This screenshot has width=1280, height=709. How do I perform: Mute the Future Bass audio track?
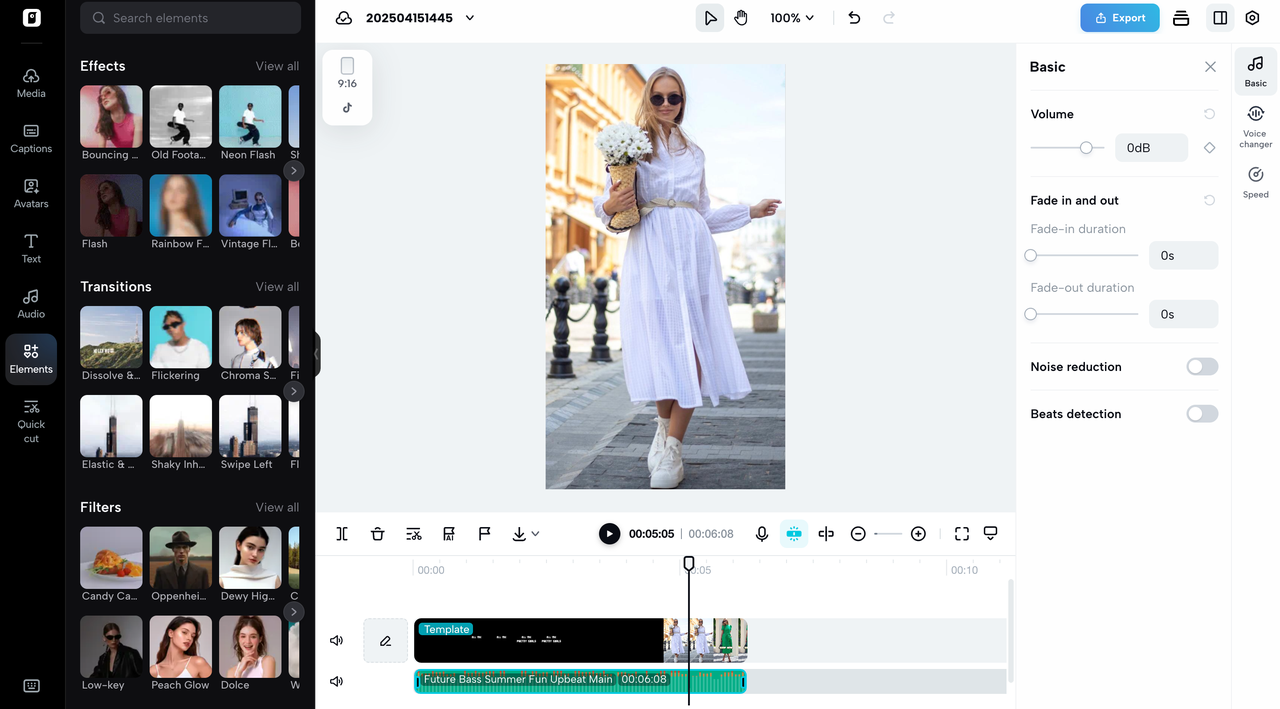click(337, 681)
